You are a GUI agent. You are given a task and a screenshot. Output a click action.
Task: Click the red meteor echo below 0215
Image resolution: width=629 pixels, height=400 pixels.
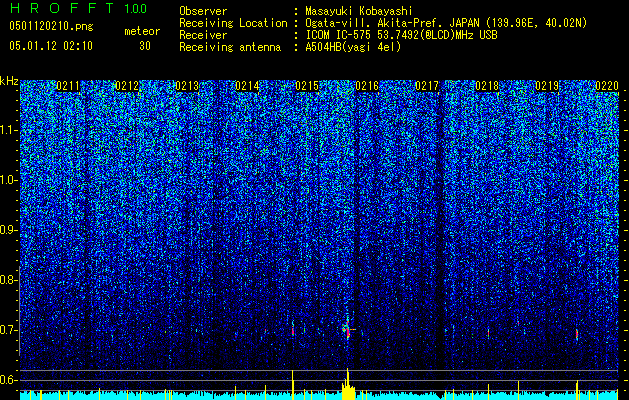293,331
